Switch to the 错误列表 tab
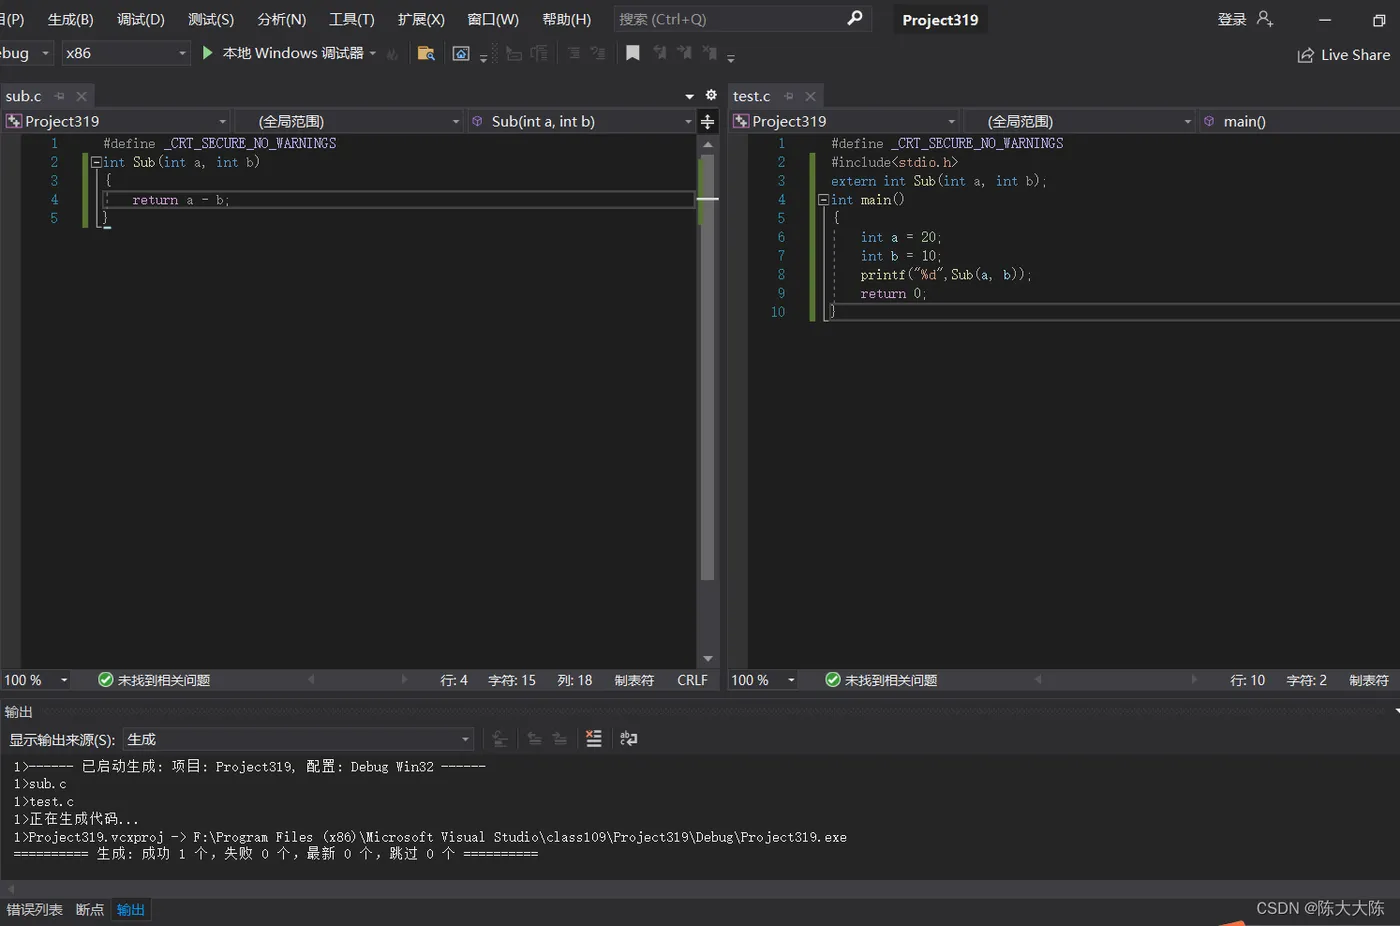1400x926 pixels. pyautogui.click(x=35, y=909)
